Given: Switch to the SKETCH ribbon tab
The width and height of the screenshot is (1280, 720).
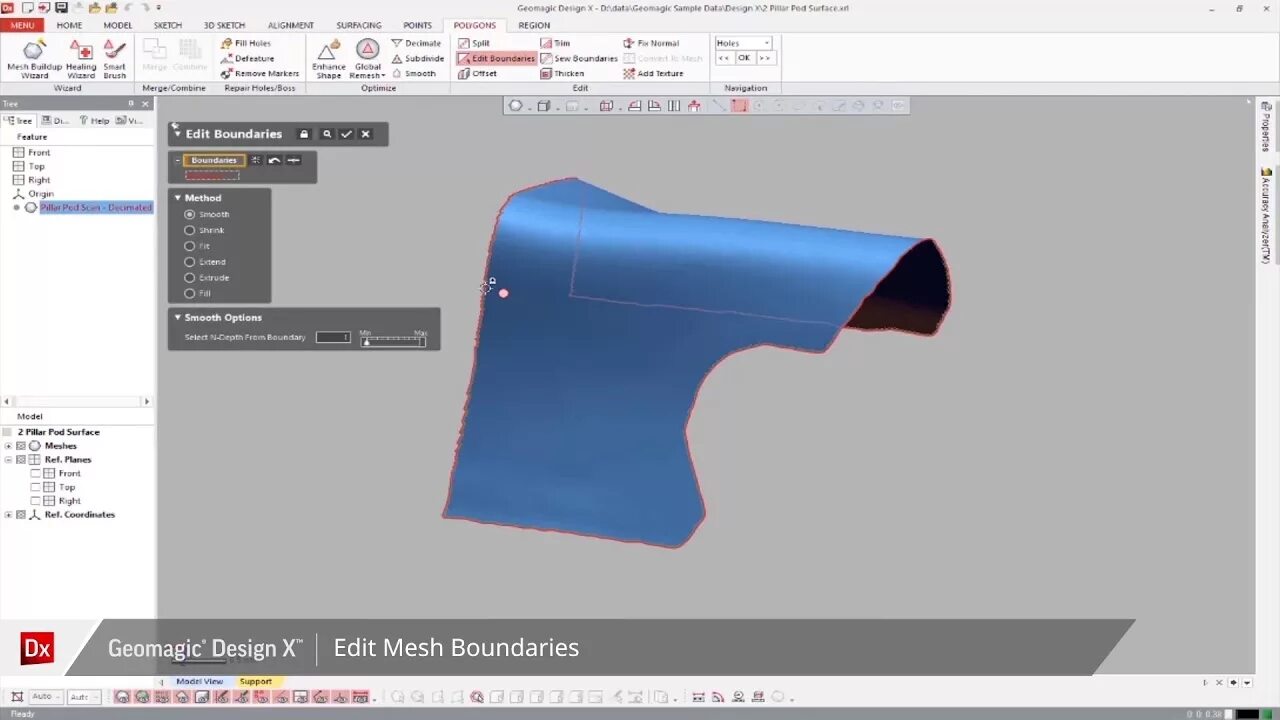Looking at the screenshot, I should tap(168, 25).
